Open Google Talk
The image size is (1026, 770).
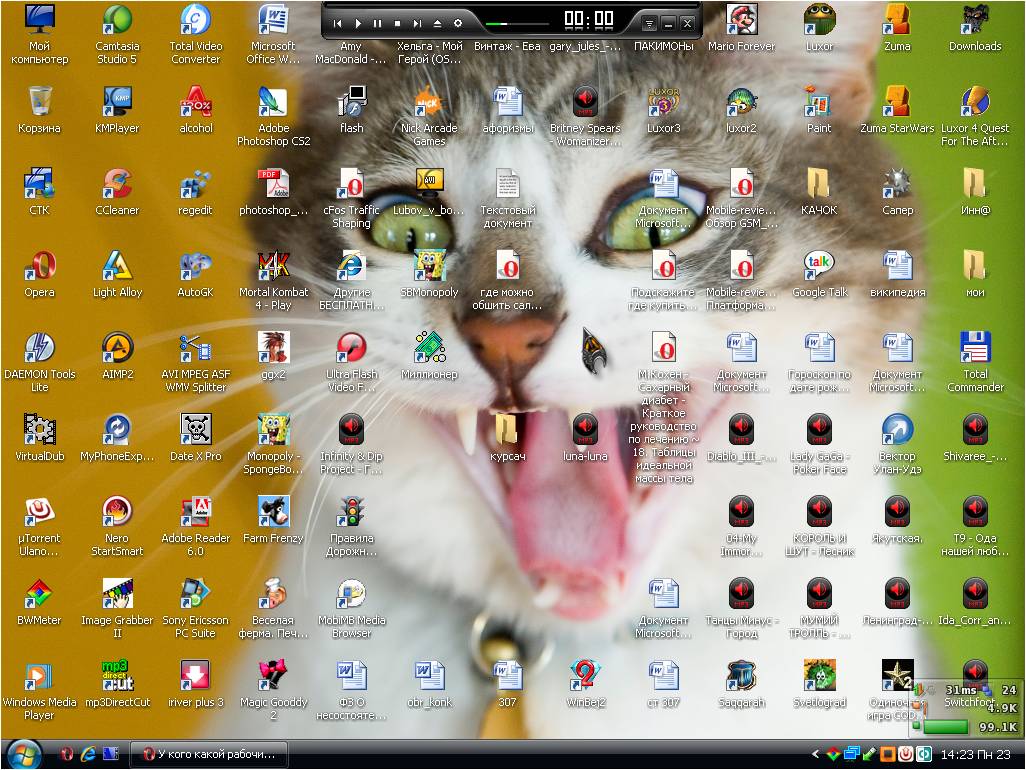pos(818,266)
